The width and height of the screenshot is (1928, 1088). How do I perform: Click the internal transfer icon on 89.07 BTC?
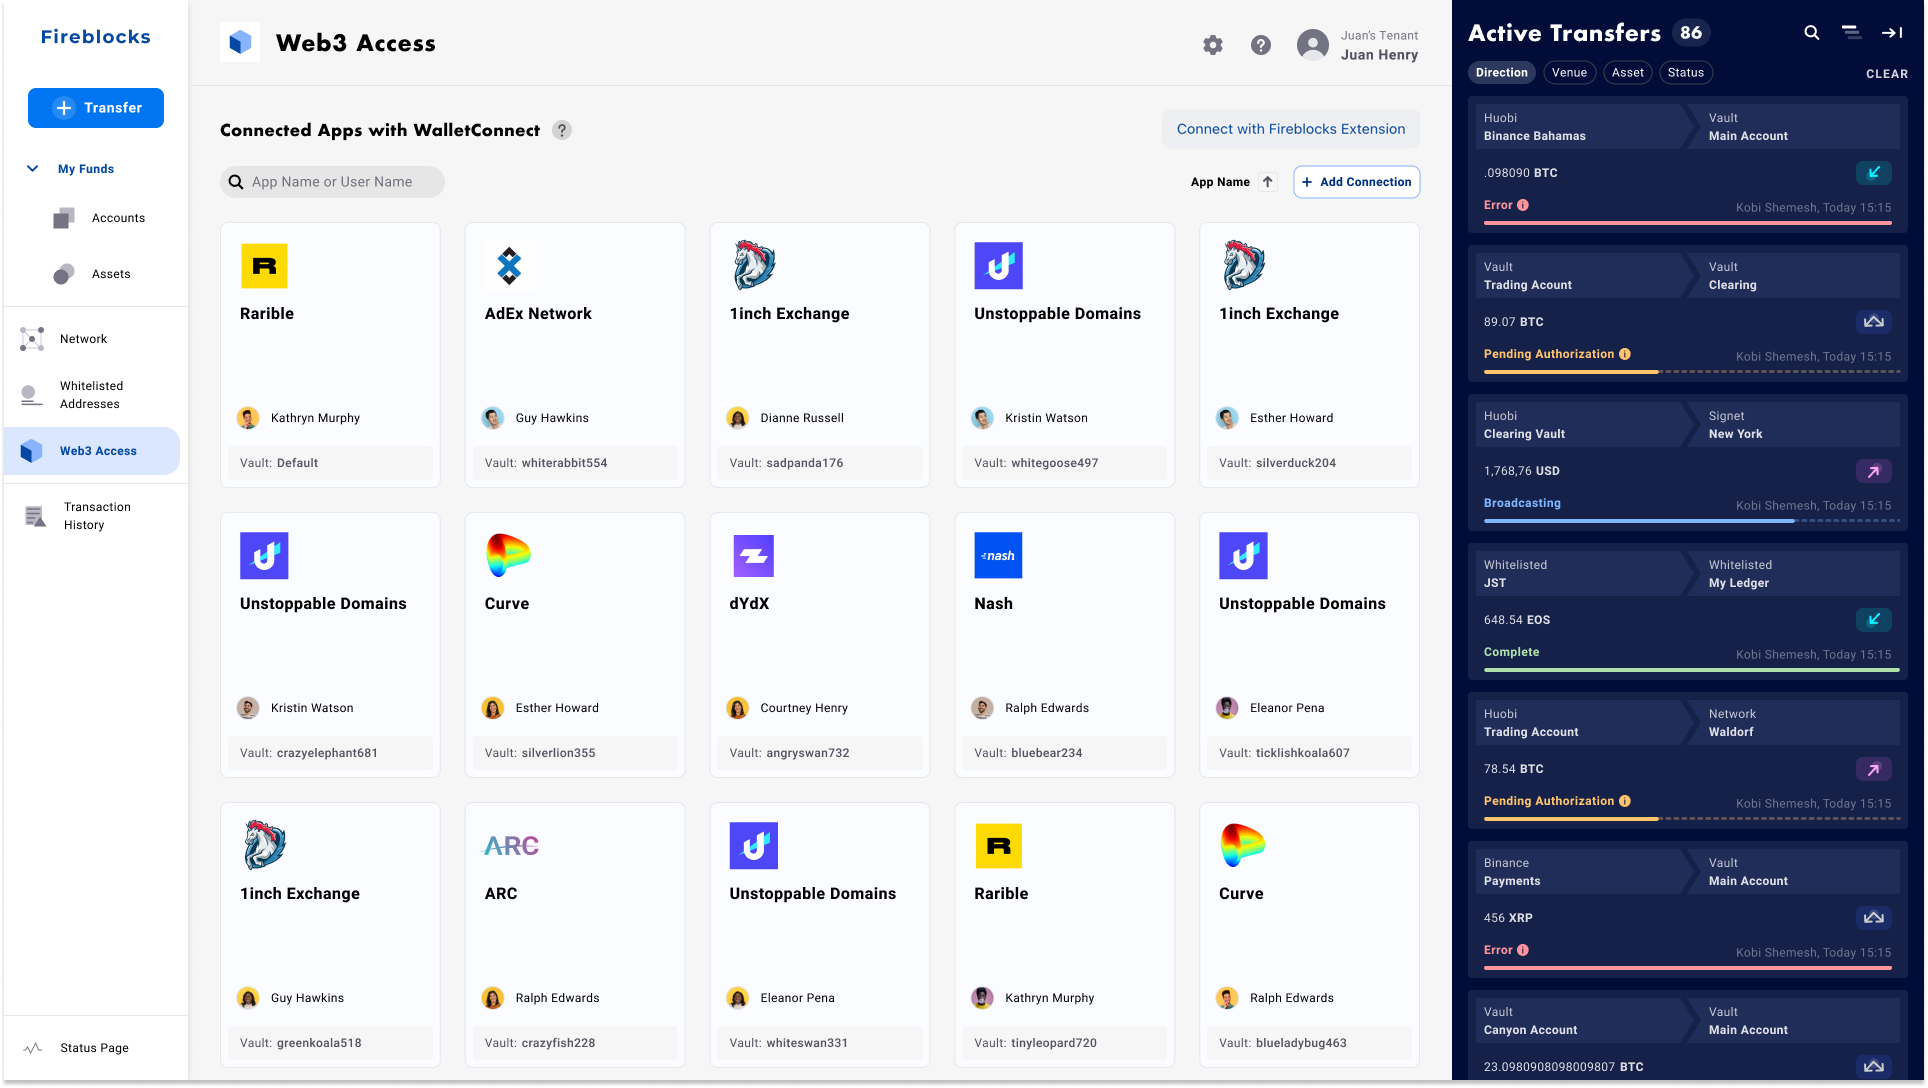[1874, 322]
